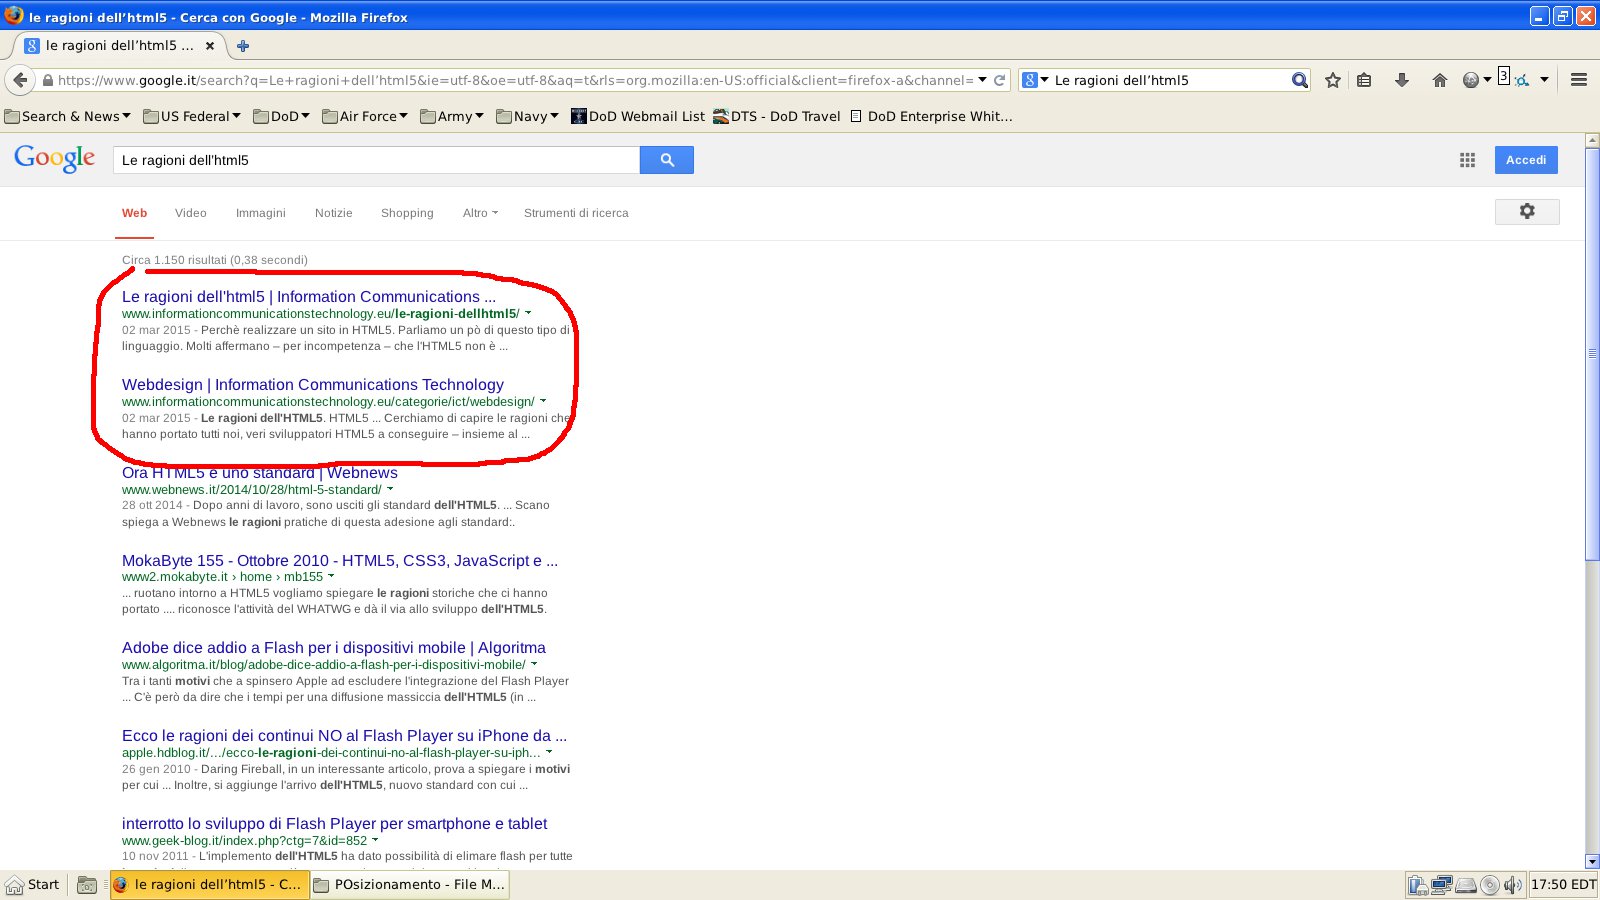Screen dimensions: 1600x900
Task: Expand the Search & News bookmark folder
Action: (68, 116)
